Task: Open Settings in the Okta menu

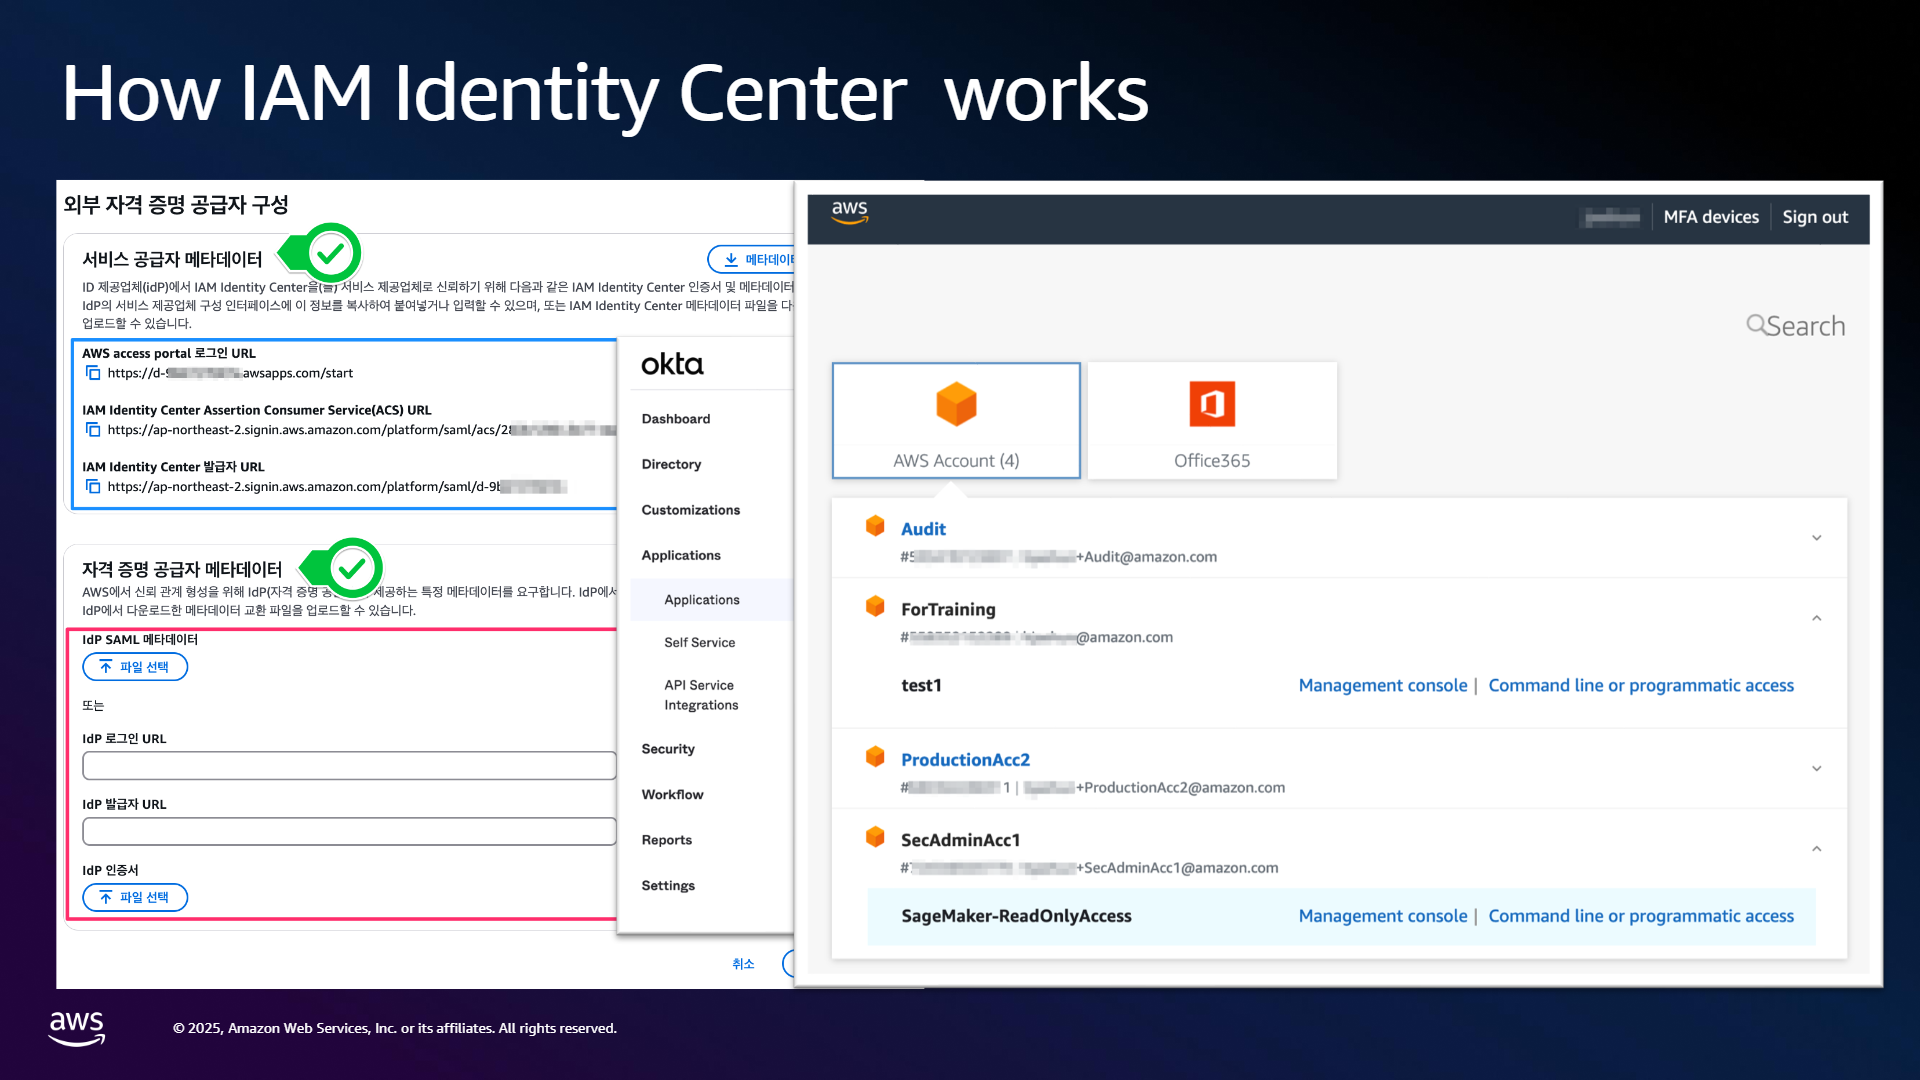Action: pyautogui.click(x=668, y=886)
